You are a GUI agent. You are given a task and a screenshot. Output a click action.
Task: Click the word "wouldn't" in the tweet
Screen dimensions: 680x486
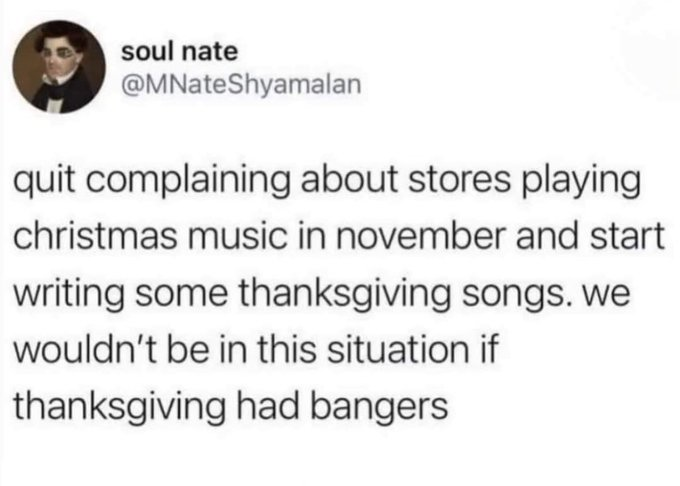(87, 349)
